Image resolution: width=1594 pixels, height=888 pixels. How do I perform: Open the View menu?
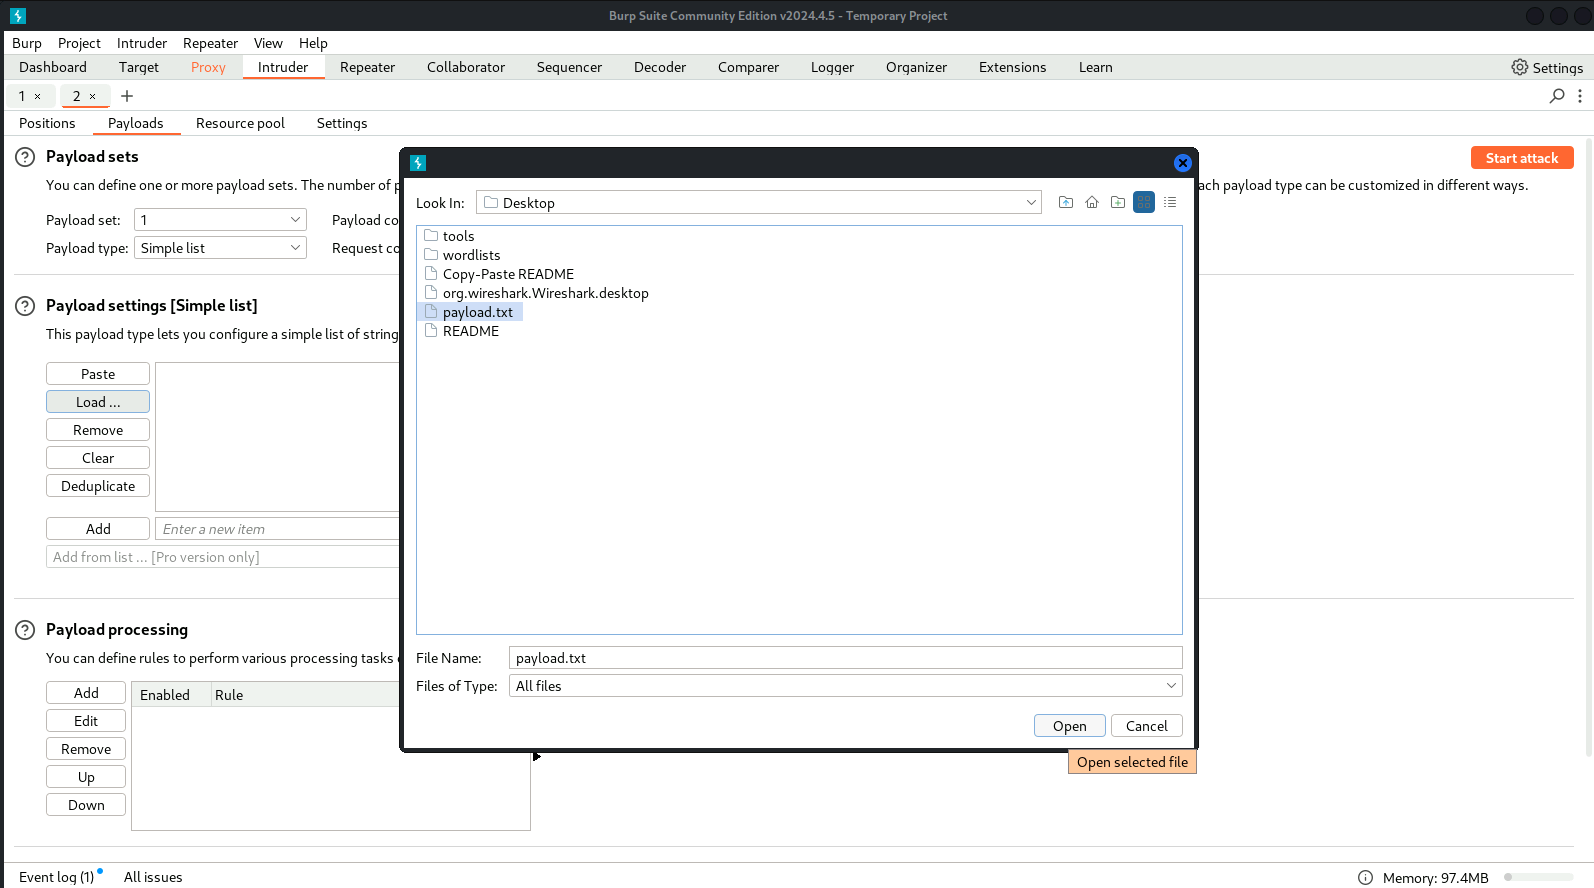click(268, 43)
